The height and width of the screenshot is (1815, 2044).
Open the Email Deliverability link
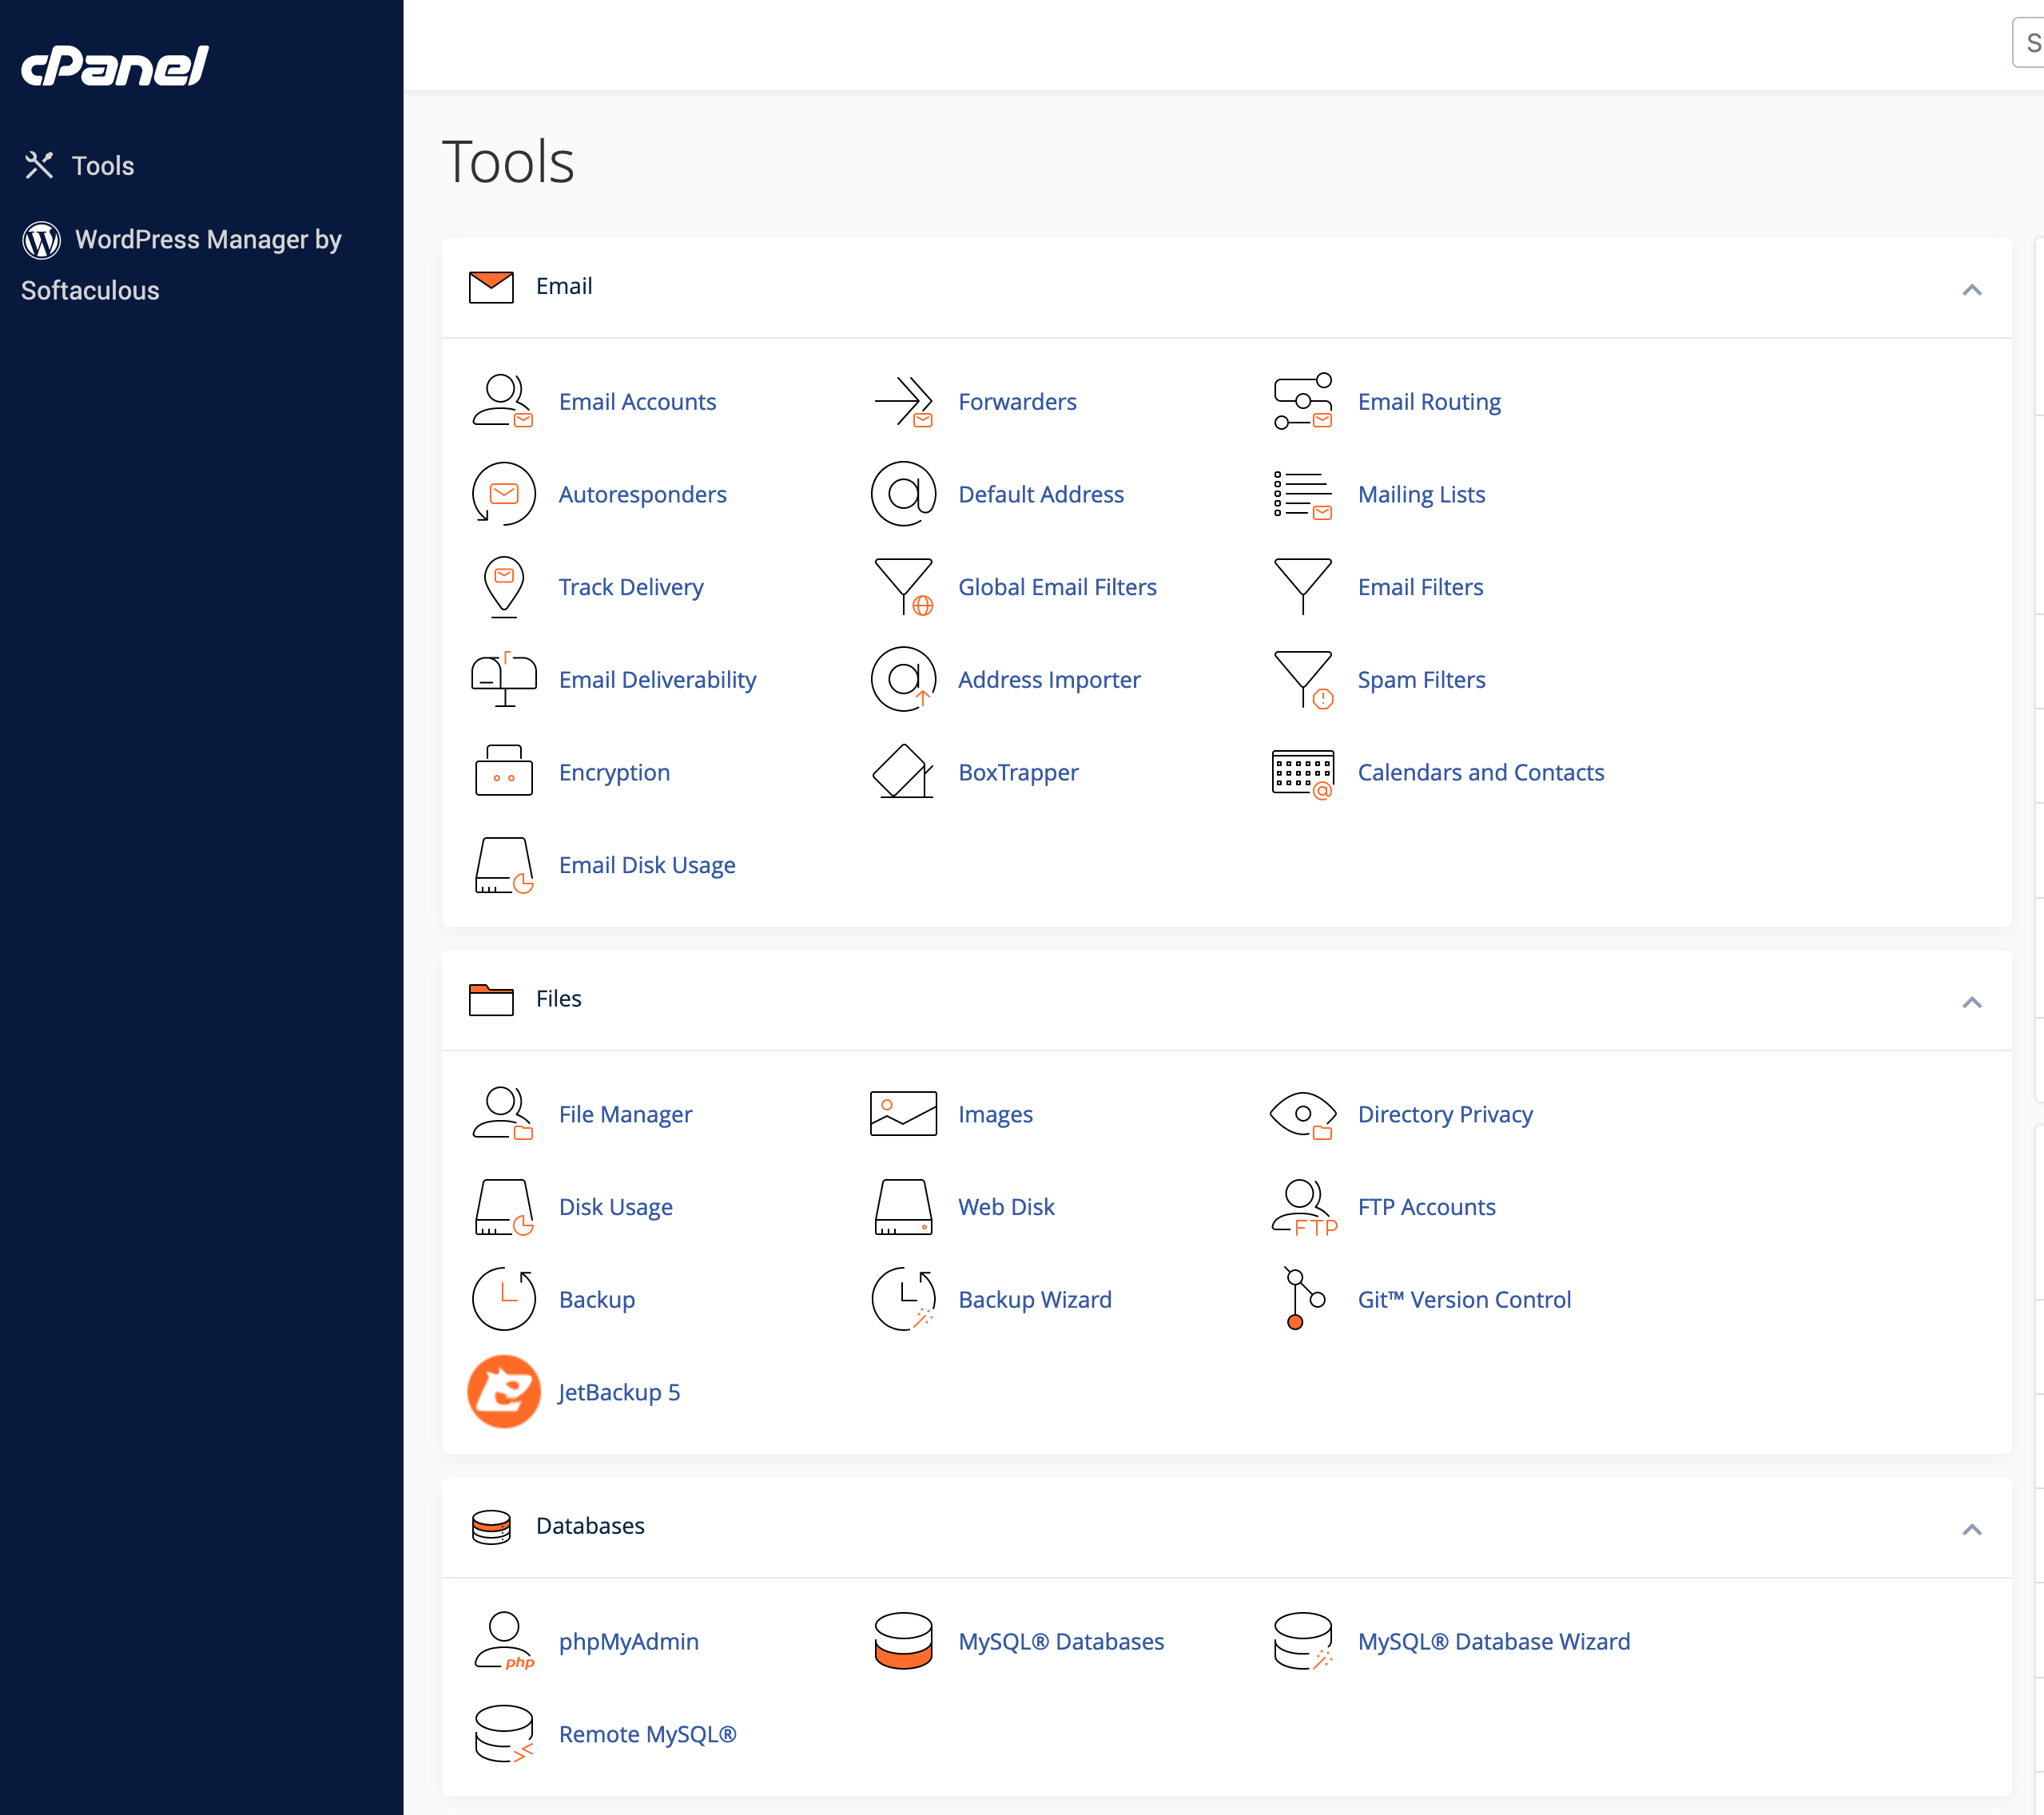[x=657, y=680]
